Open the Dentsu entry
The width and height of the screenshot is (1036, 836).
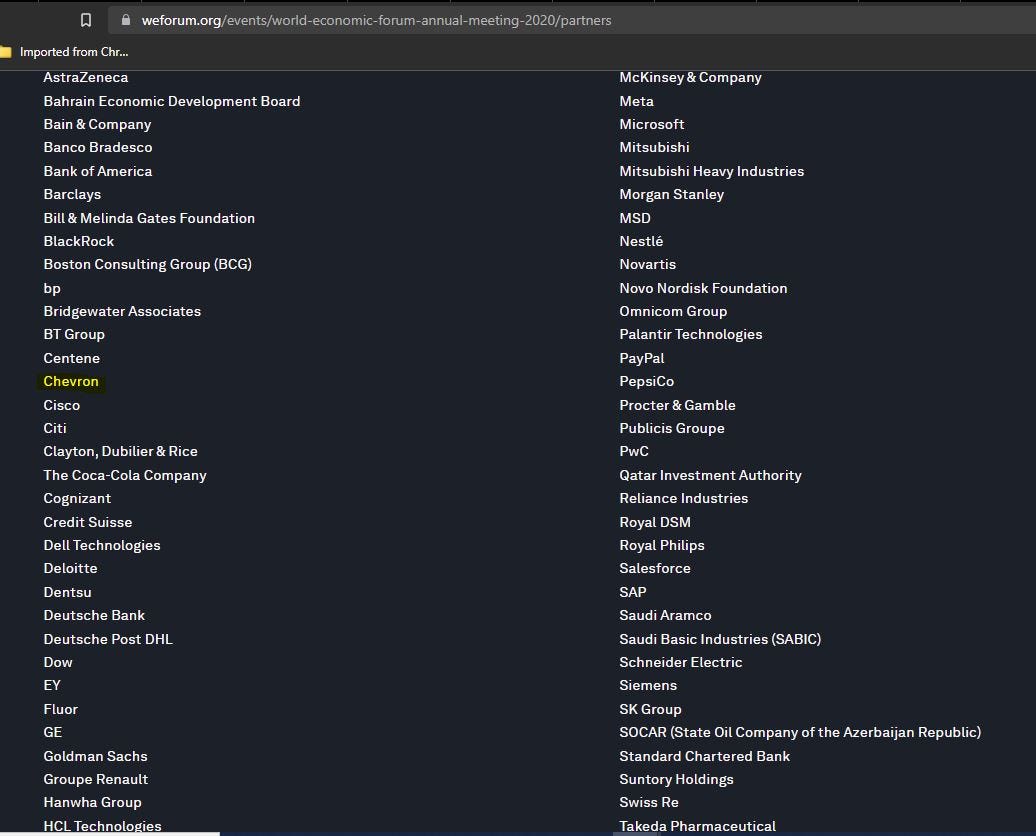click(67, 592)
